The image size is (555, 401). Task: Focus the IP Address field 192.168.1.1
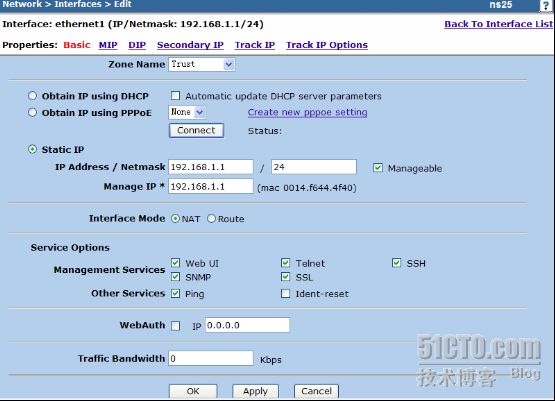click(211, 167)
